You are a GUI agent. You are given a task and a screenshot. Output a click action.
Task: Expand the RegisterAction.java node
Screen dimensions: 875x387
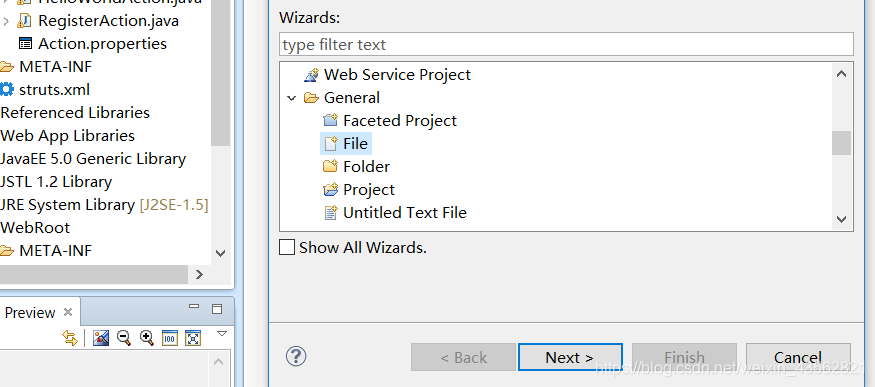[x=6, y=22]
